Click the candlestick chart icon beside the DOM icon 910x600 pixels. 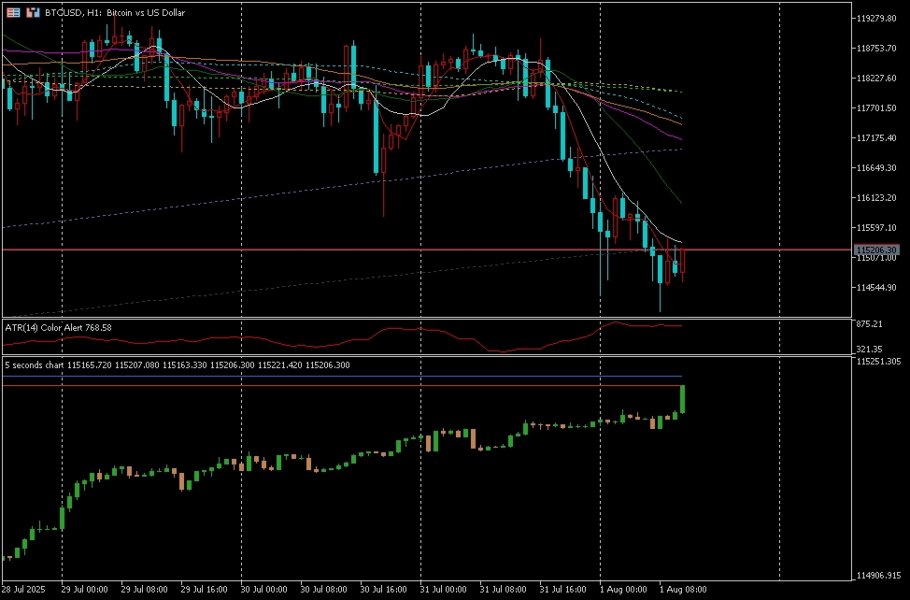coord(33,12)
